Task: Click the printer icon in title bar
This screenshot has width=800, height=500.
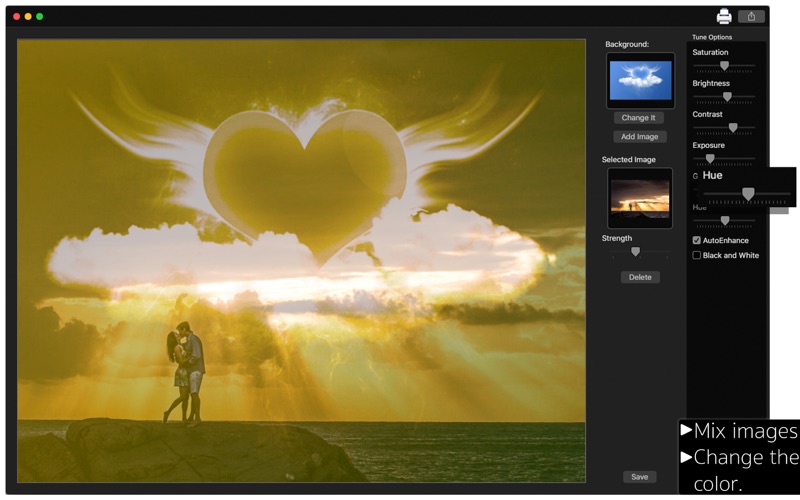Action: pos(724,16)
